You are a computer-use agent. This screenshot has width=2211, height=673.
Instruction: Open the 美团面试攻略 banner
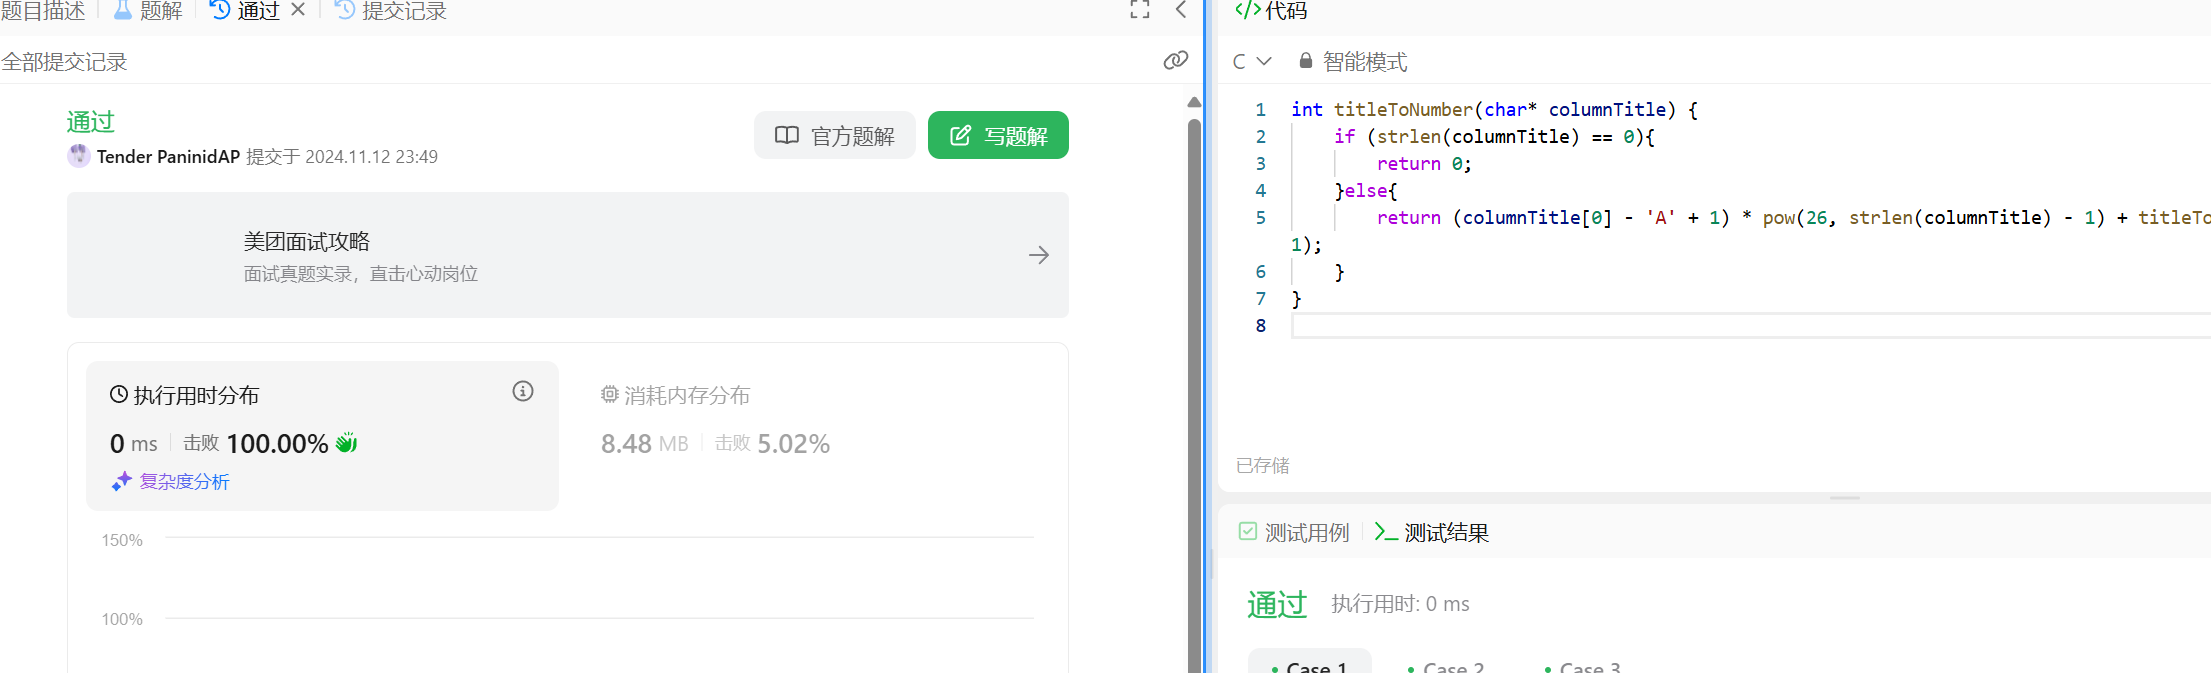tap(568, 255)
